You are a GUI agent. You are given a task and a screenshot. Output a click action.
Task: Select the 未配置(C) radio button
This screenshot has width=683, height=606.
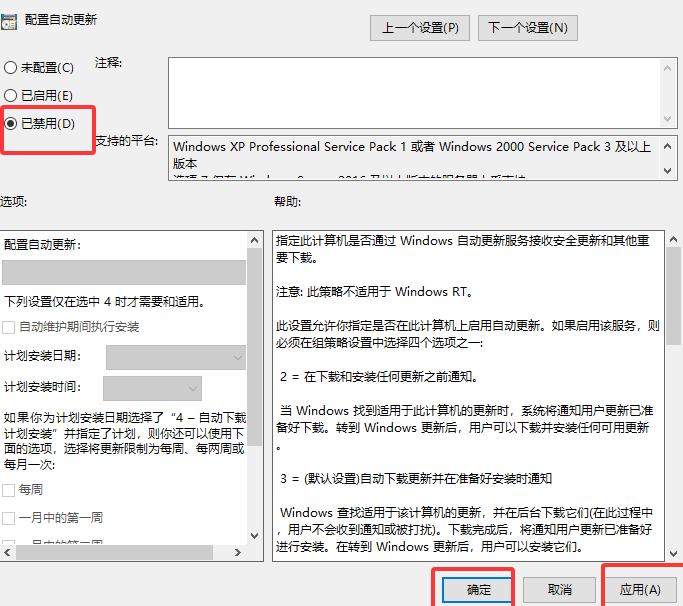coord(10,68)
